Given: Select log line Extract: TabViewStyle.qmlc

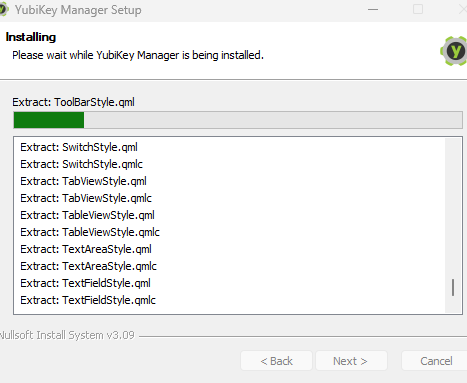Looking at the screenshot, I should [86, 198].
